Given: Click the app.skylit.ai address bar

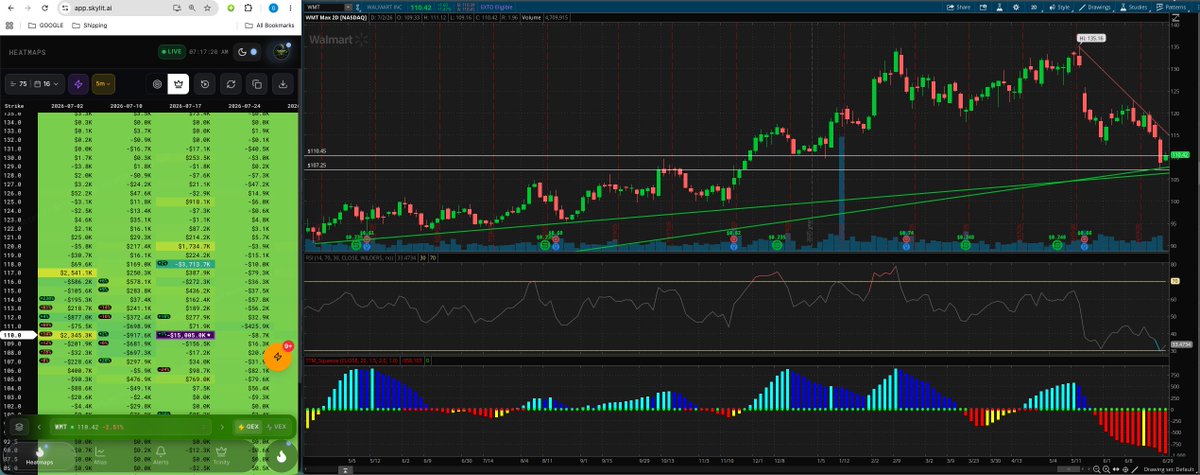Looking at the screenshot, I should [140, 6].
